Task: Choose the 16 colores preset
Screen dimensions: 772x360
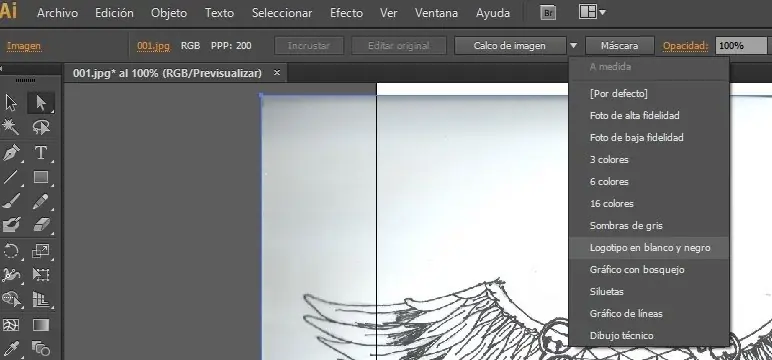Action: [x=648, y=204]
